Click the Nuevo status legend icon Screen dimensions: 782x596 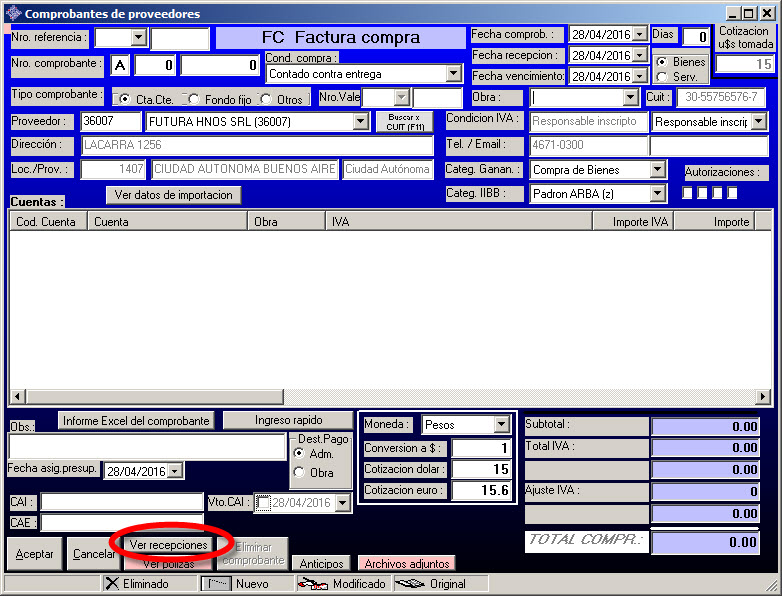coord(216,584)
